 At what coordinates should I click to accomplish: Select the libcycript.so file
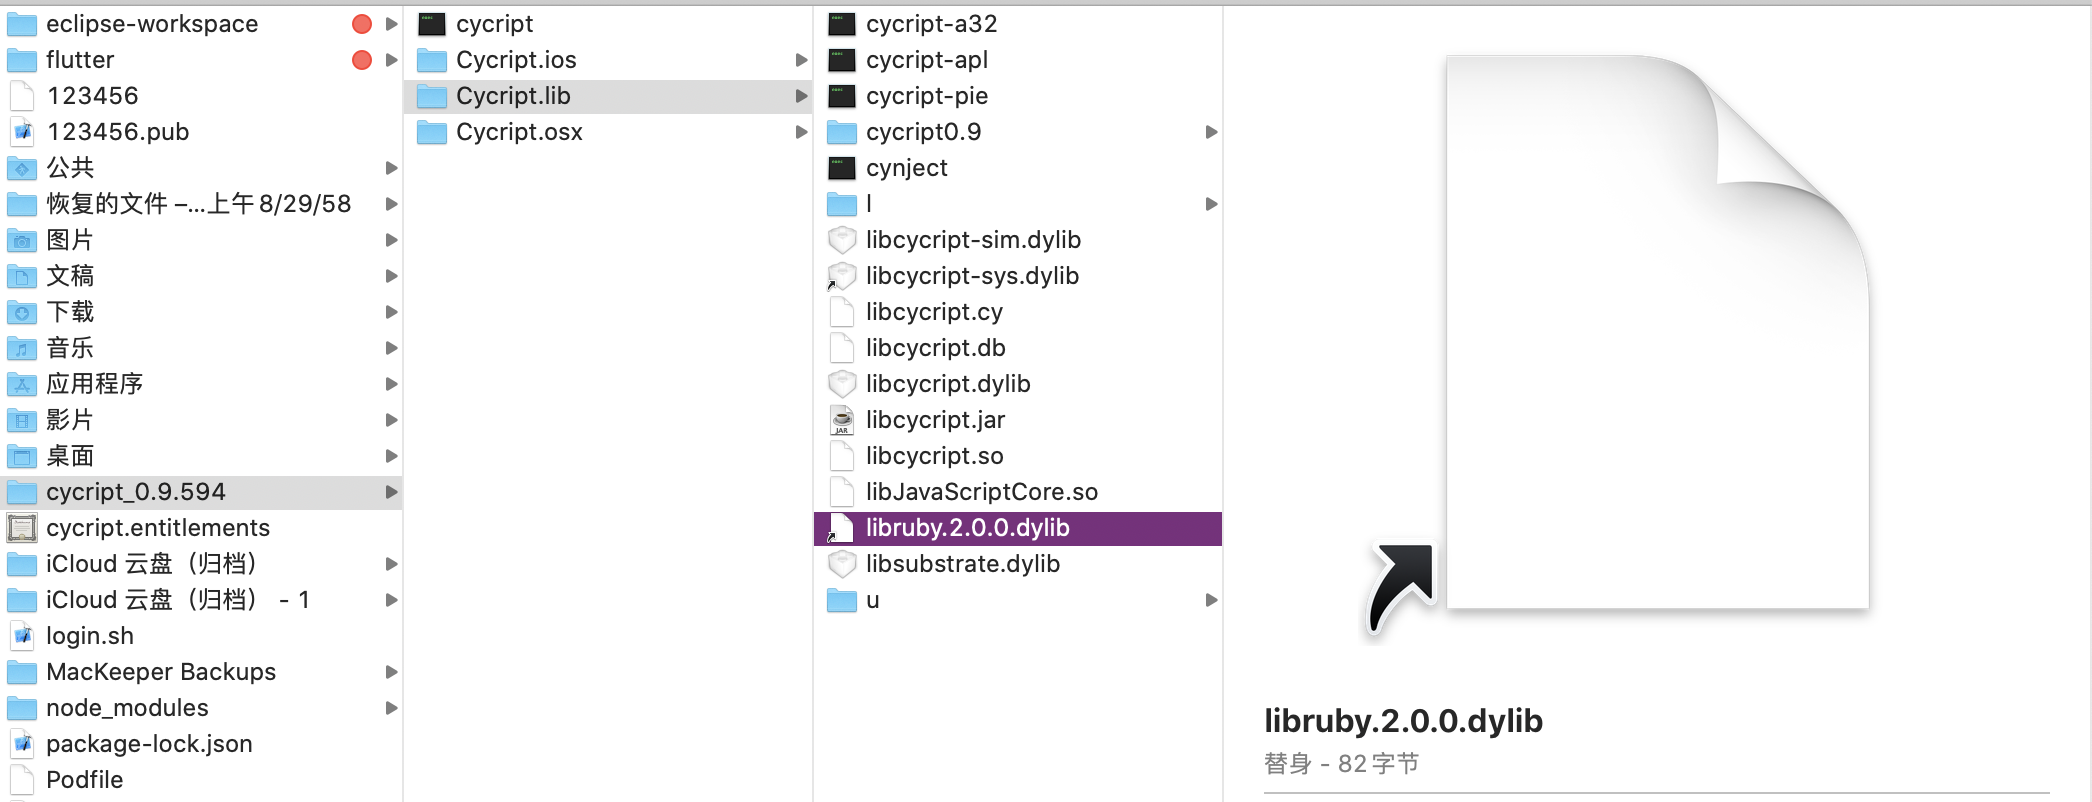pyautogui.click(x=1018, y=456)
